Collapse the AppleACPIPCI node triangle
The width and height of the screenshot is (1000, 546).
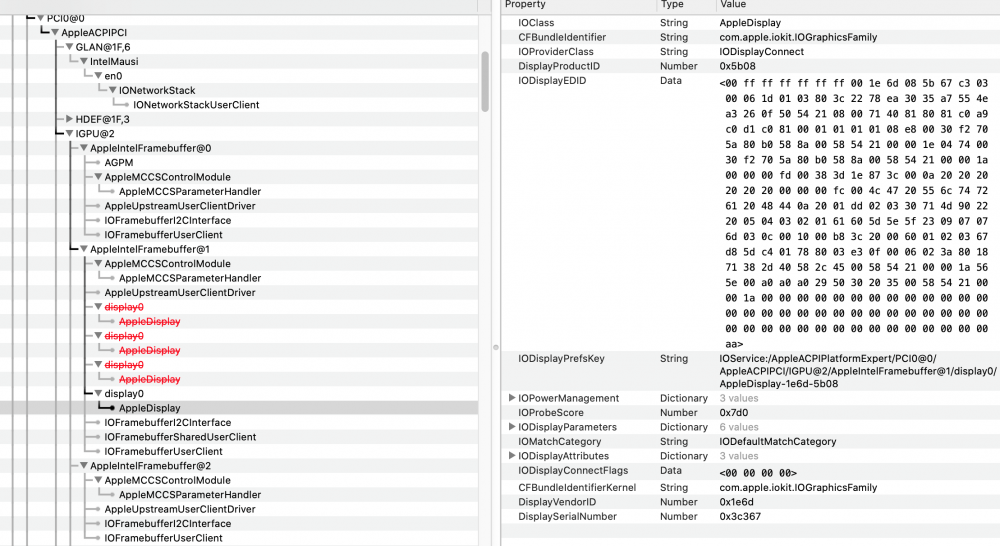tap(55, 33)
